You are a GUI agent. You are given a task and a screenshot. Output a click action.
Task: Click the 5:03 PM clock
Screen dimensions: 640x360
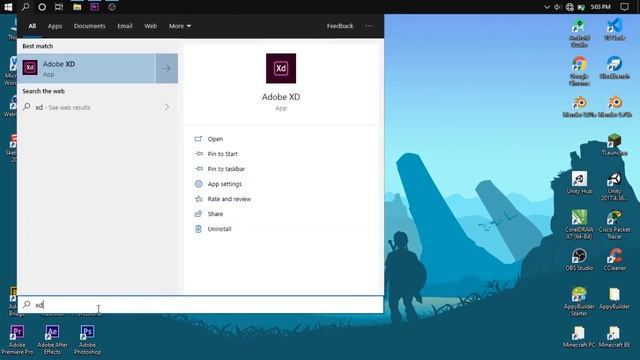pyautogui.click(x=600, y=7)
